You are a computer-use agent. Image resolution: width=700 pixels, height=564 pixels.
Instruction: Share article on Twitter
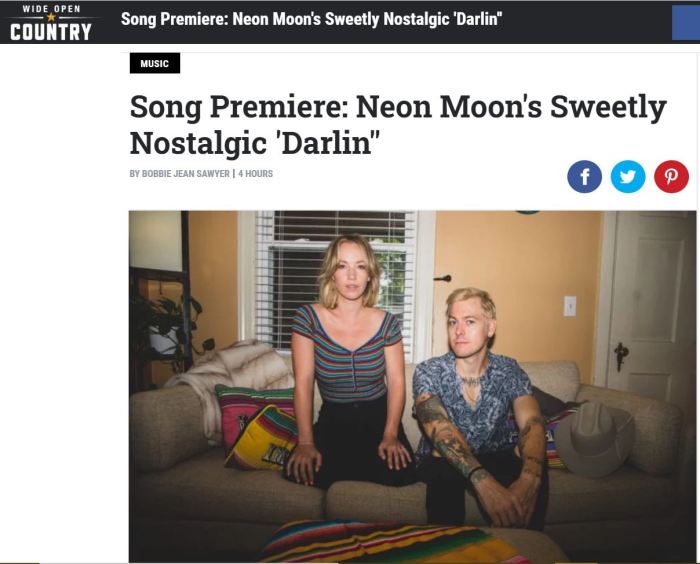[x=628, y=176]
